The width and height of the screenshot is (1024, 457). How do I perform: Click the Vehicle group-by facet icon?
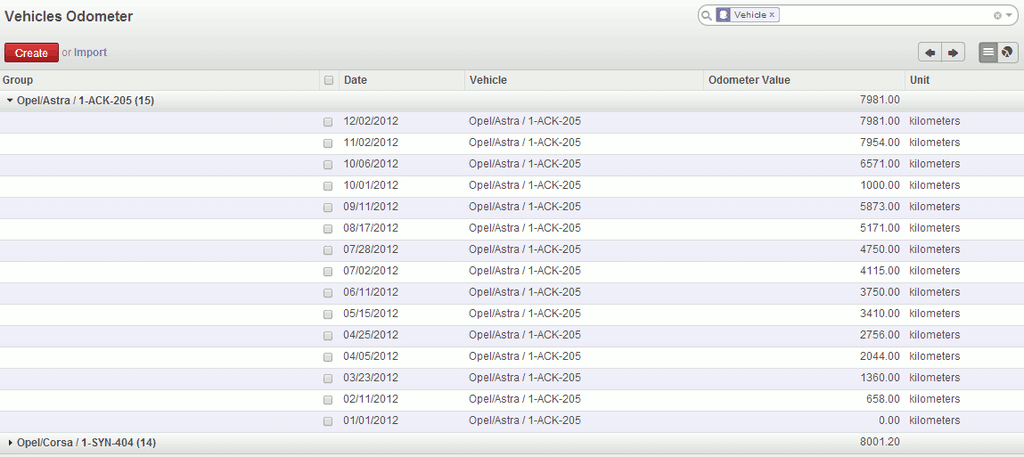tap(724, 15)
